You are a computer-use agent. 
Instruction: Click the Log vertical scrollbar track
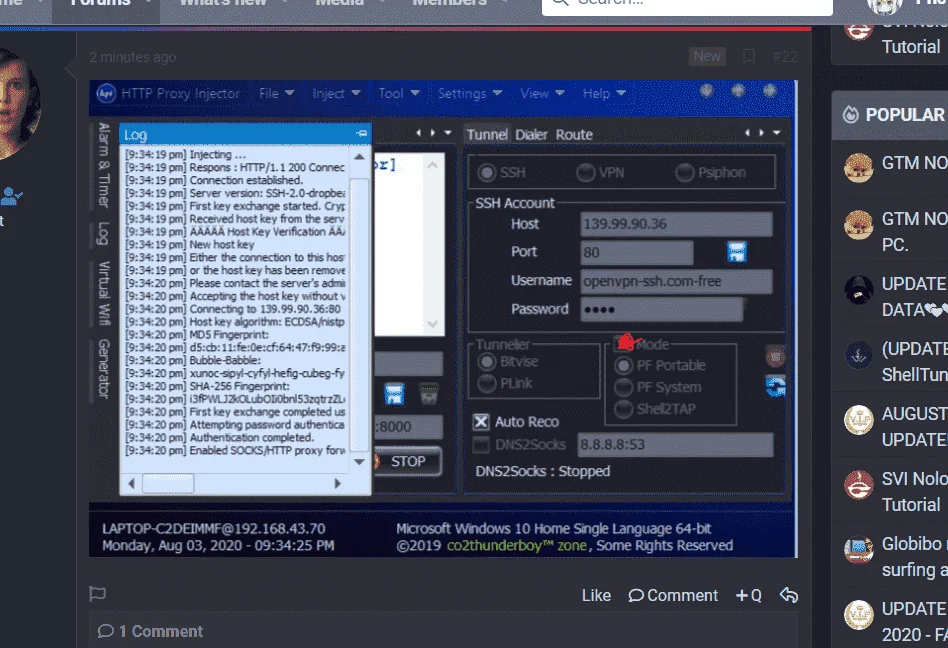[359, 314]
